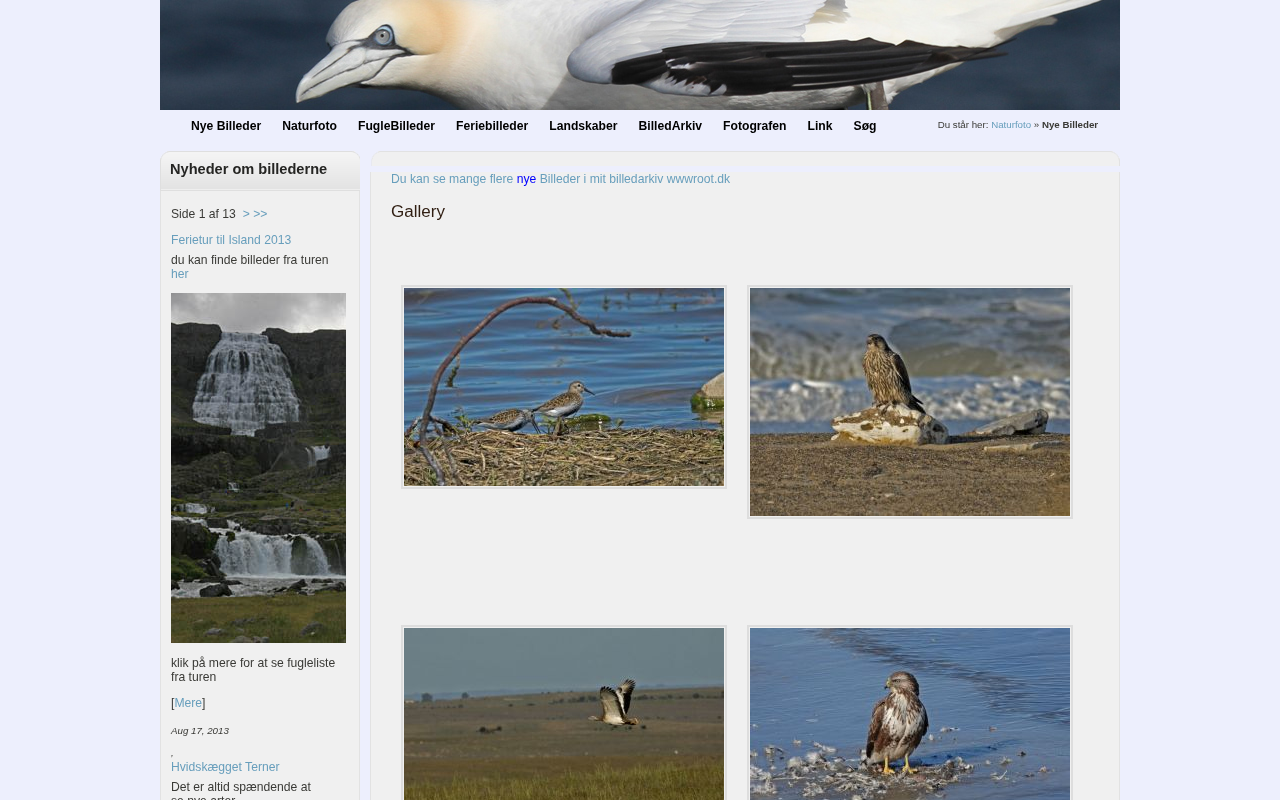
Task: Click the 'her' link for trip pictures
Action: tap(179, 274)
